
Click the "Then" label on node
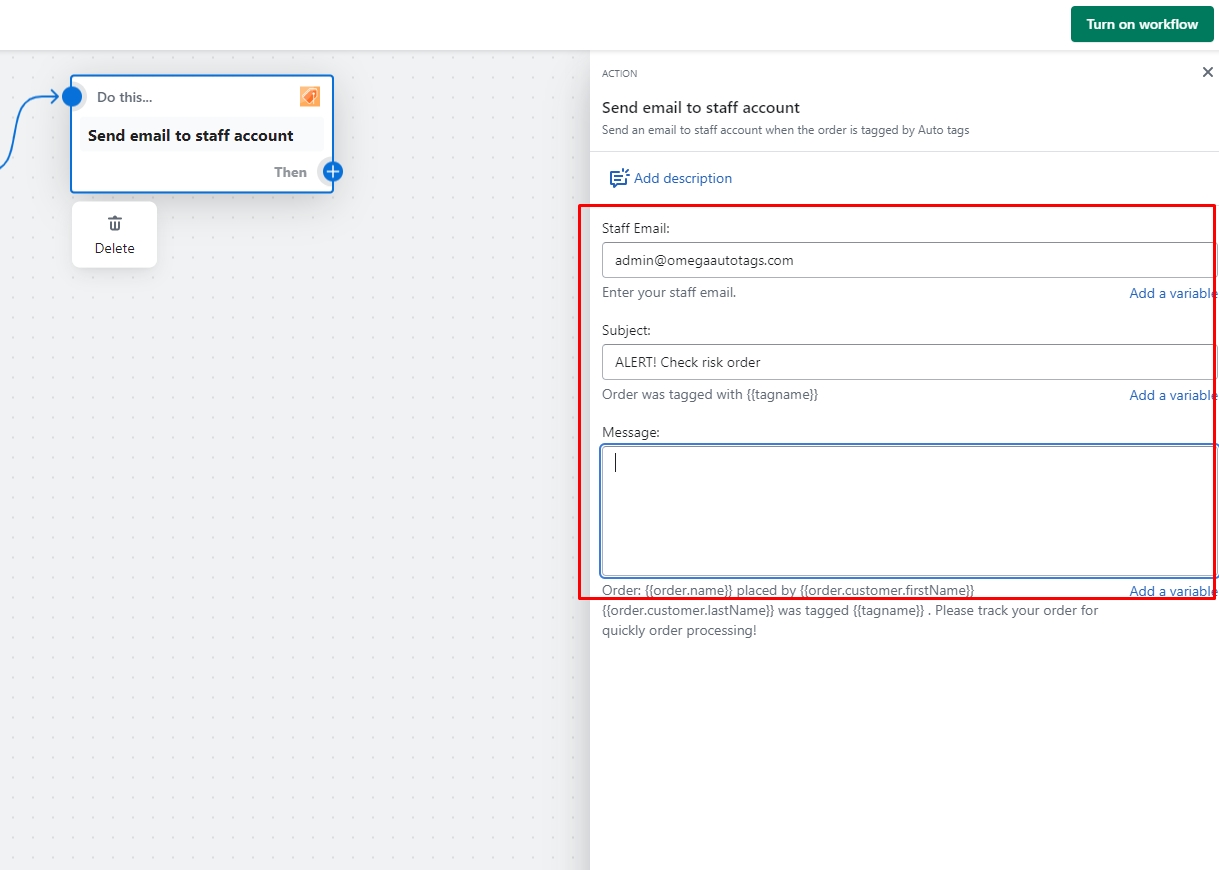click(290, 172)
